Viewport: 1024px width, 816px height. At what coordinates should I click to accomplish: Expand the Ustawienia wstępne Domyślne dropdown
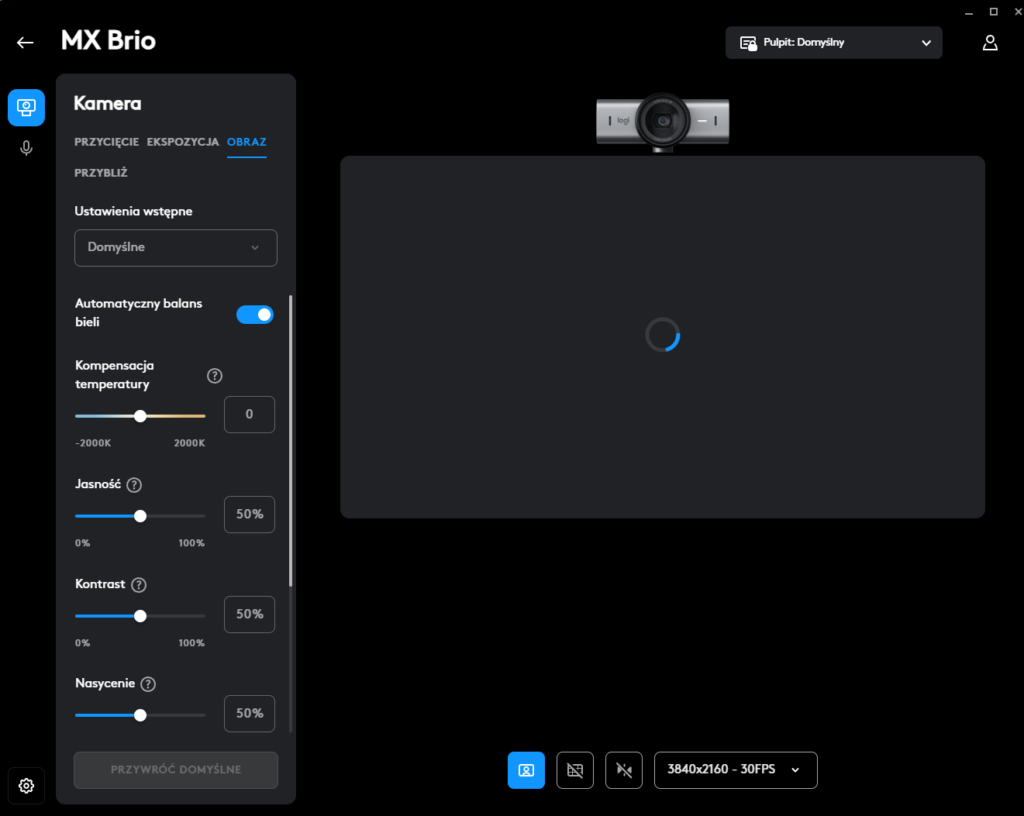click(x=176, y=247)
